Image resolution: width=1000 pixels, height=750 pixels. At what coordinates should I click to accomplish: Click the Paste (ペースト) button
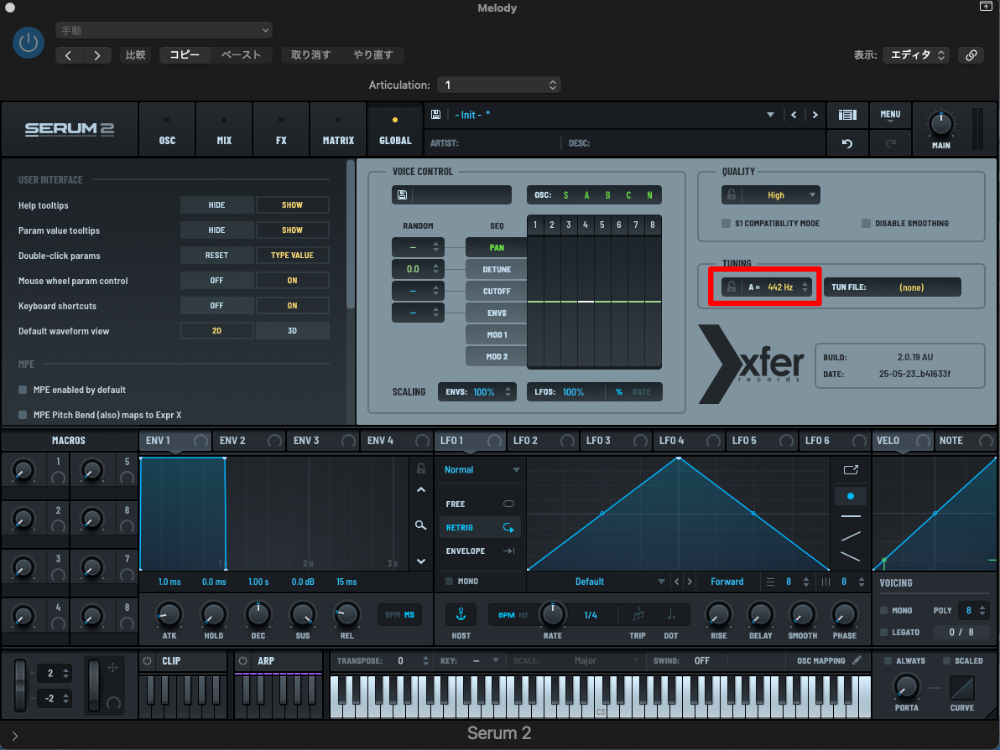[241, 55]
